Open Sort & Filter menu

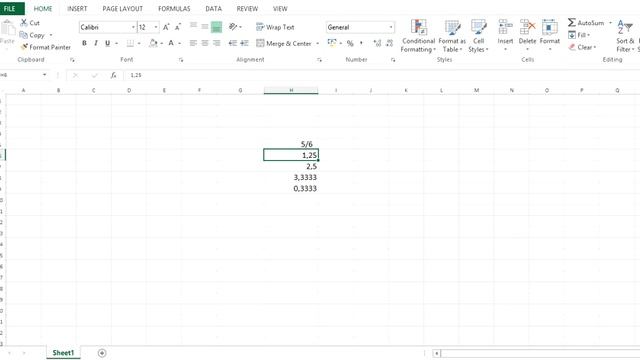pyautogui.click(x=626, y=36)
